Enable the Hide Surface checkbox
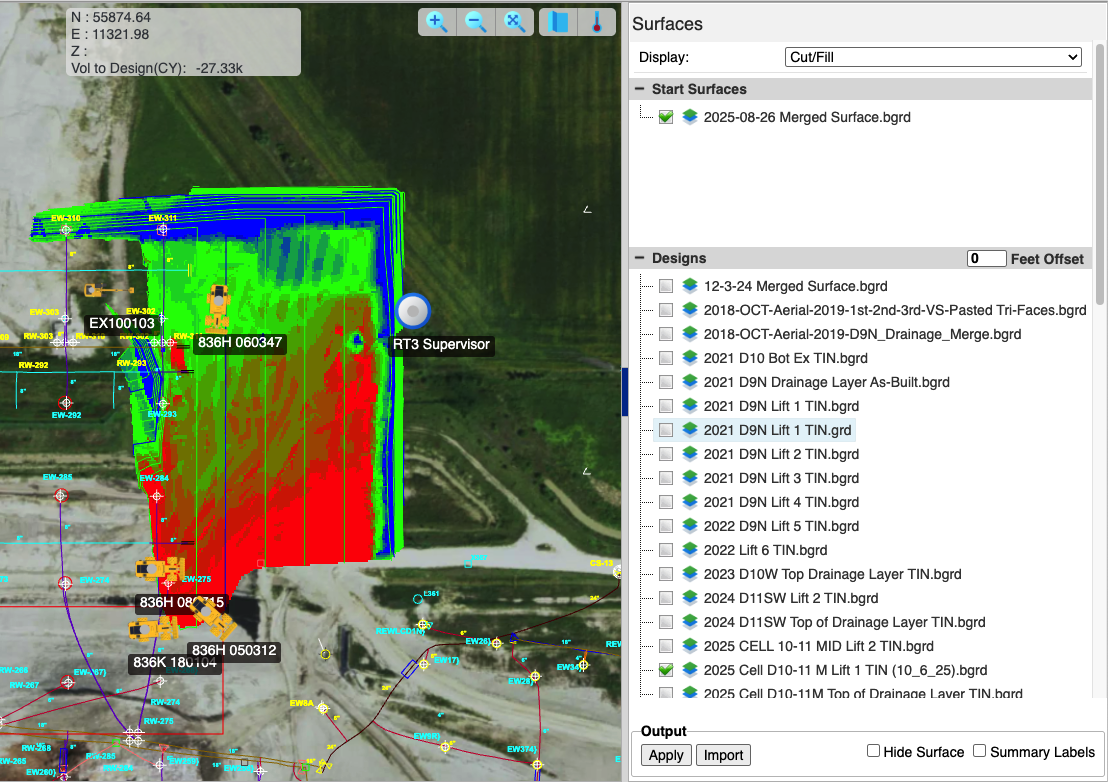Viewport: 1108px width, 782px height. 873,751
